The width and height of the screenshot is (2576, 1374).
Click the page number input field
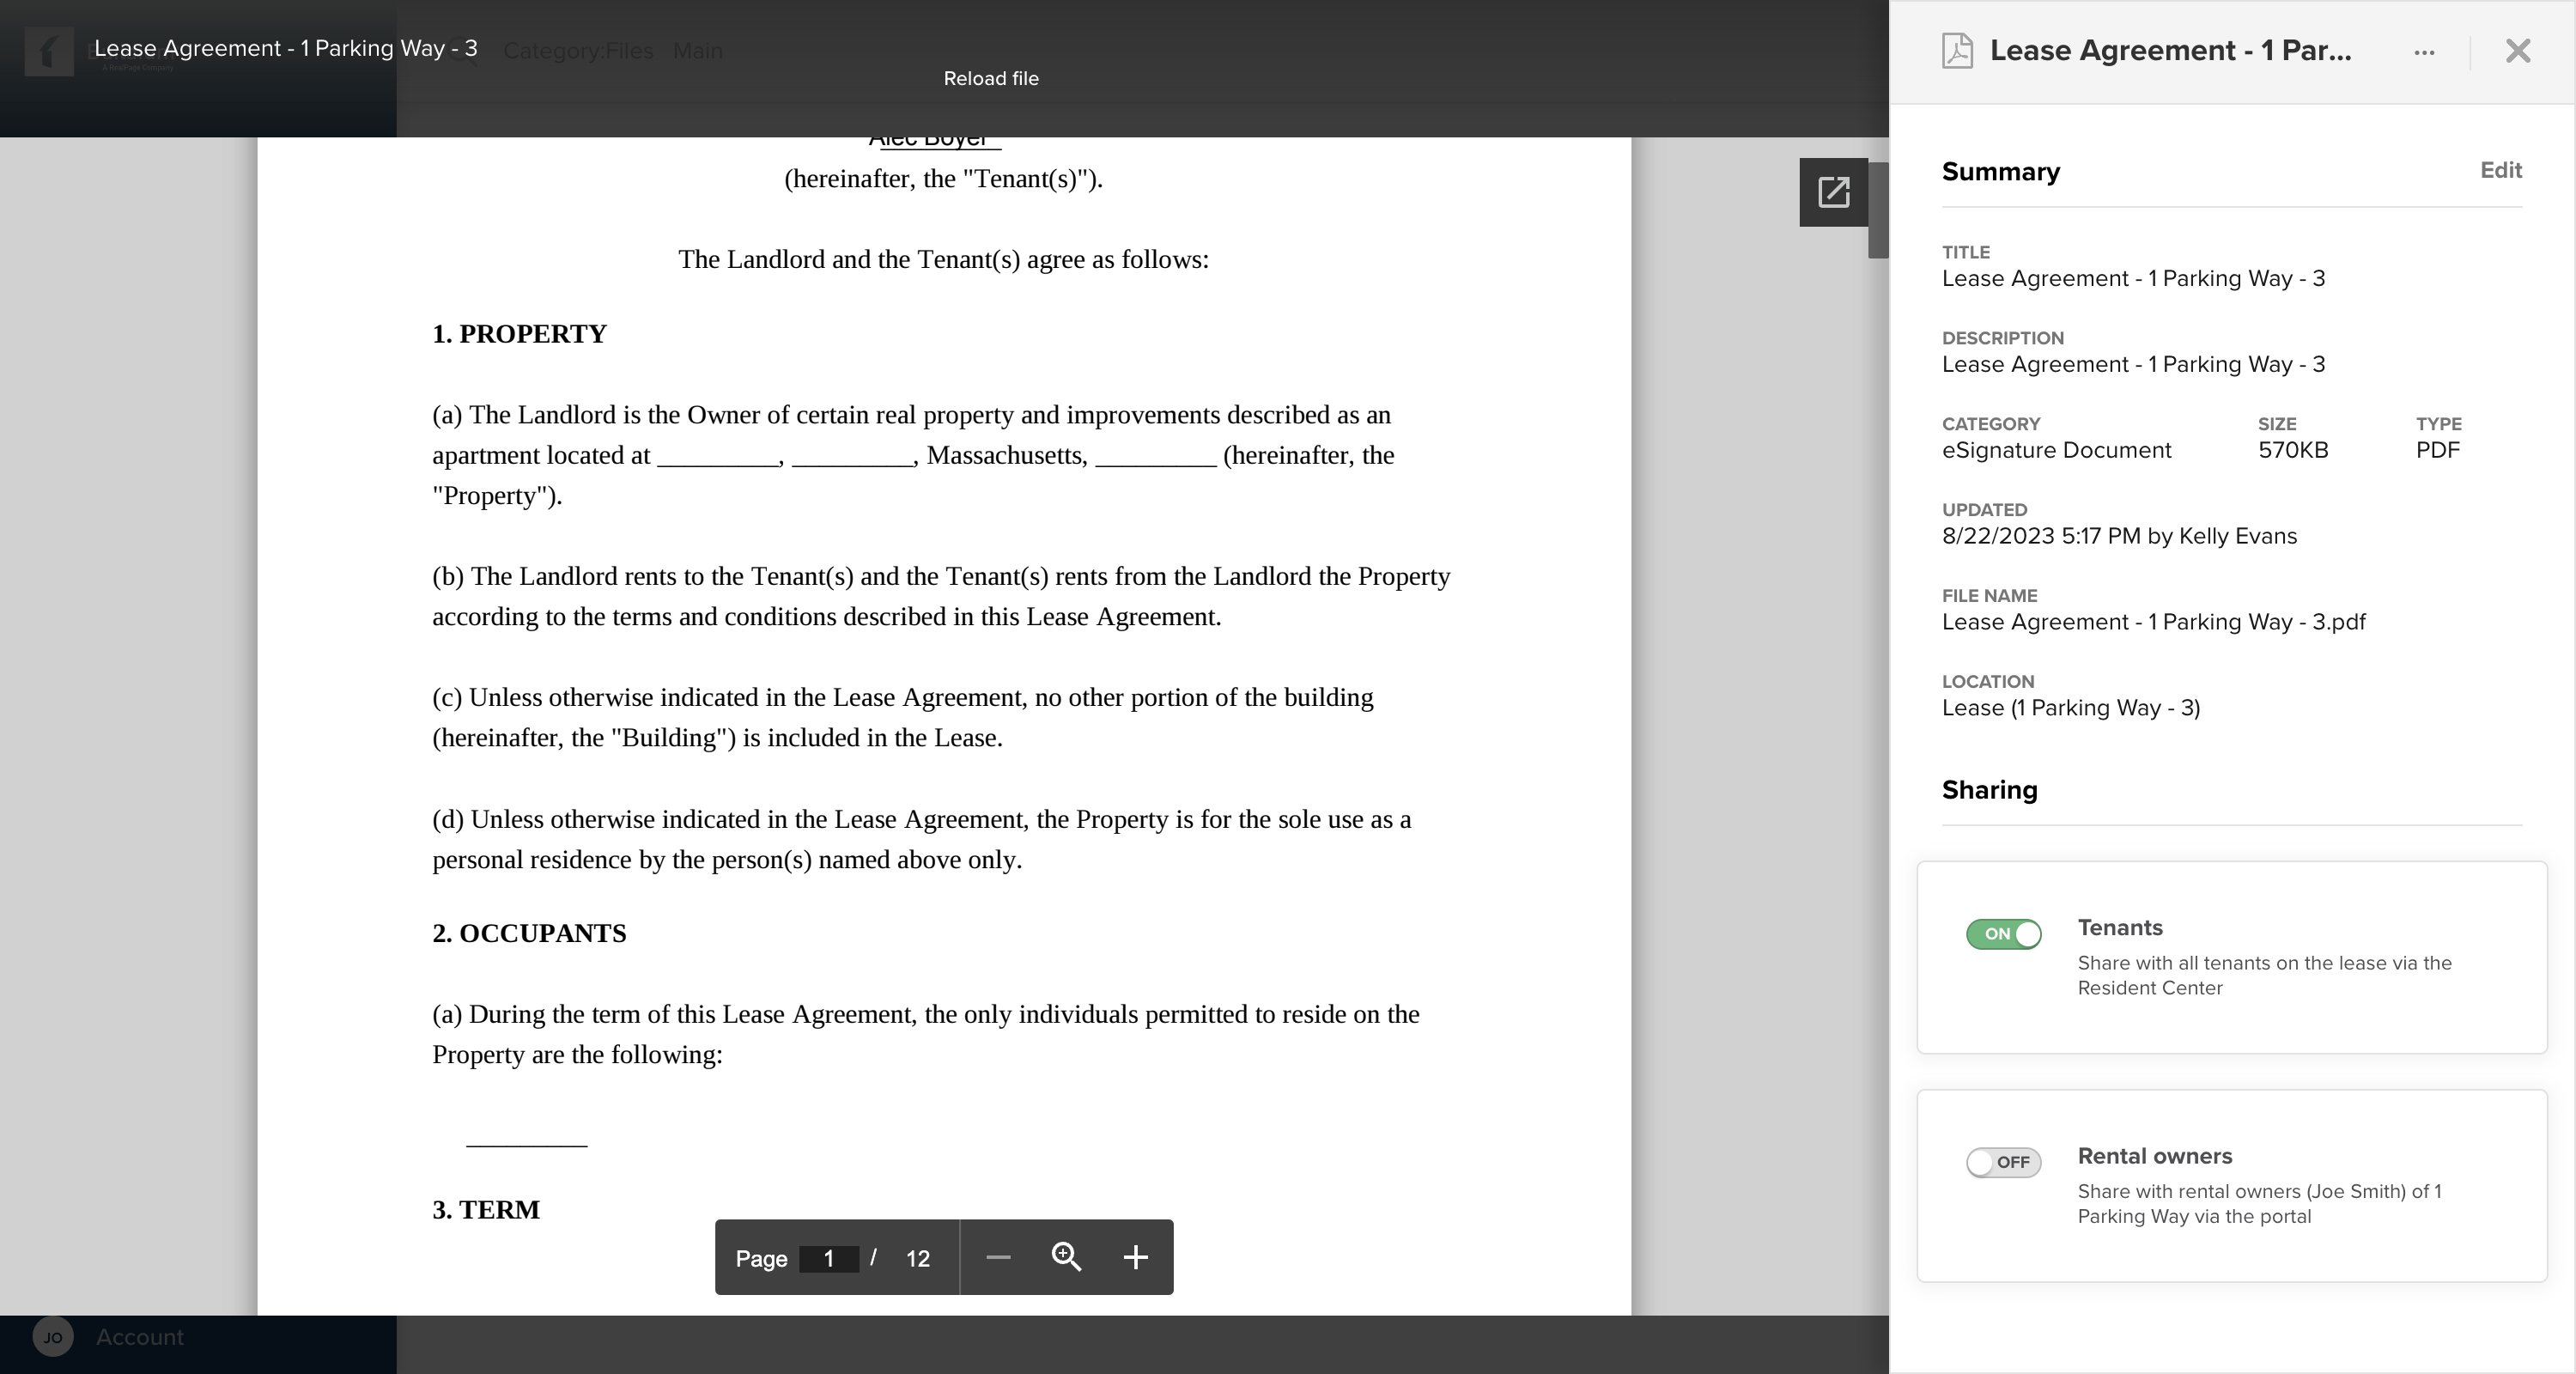[x=828, y=1258]
